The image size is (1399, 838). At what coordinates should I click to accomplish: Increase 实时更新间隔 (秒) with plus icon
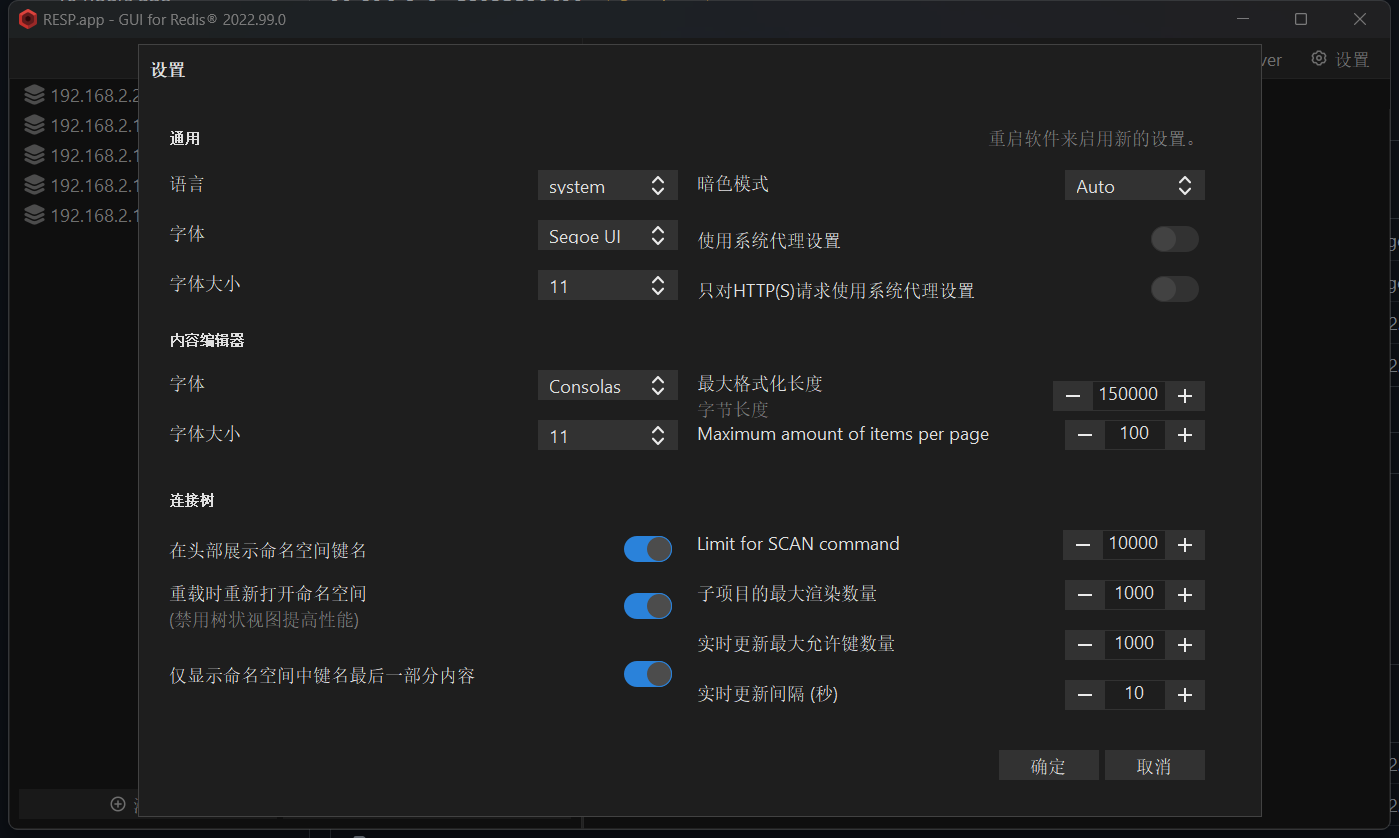click(x=1185, y=695)
